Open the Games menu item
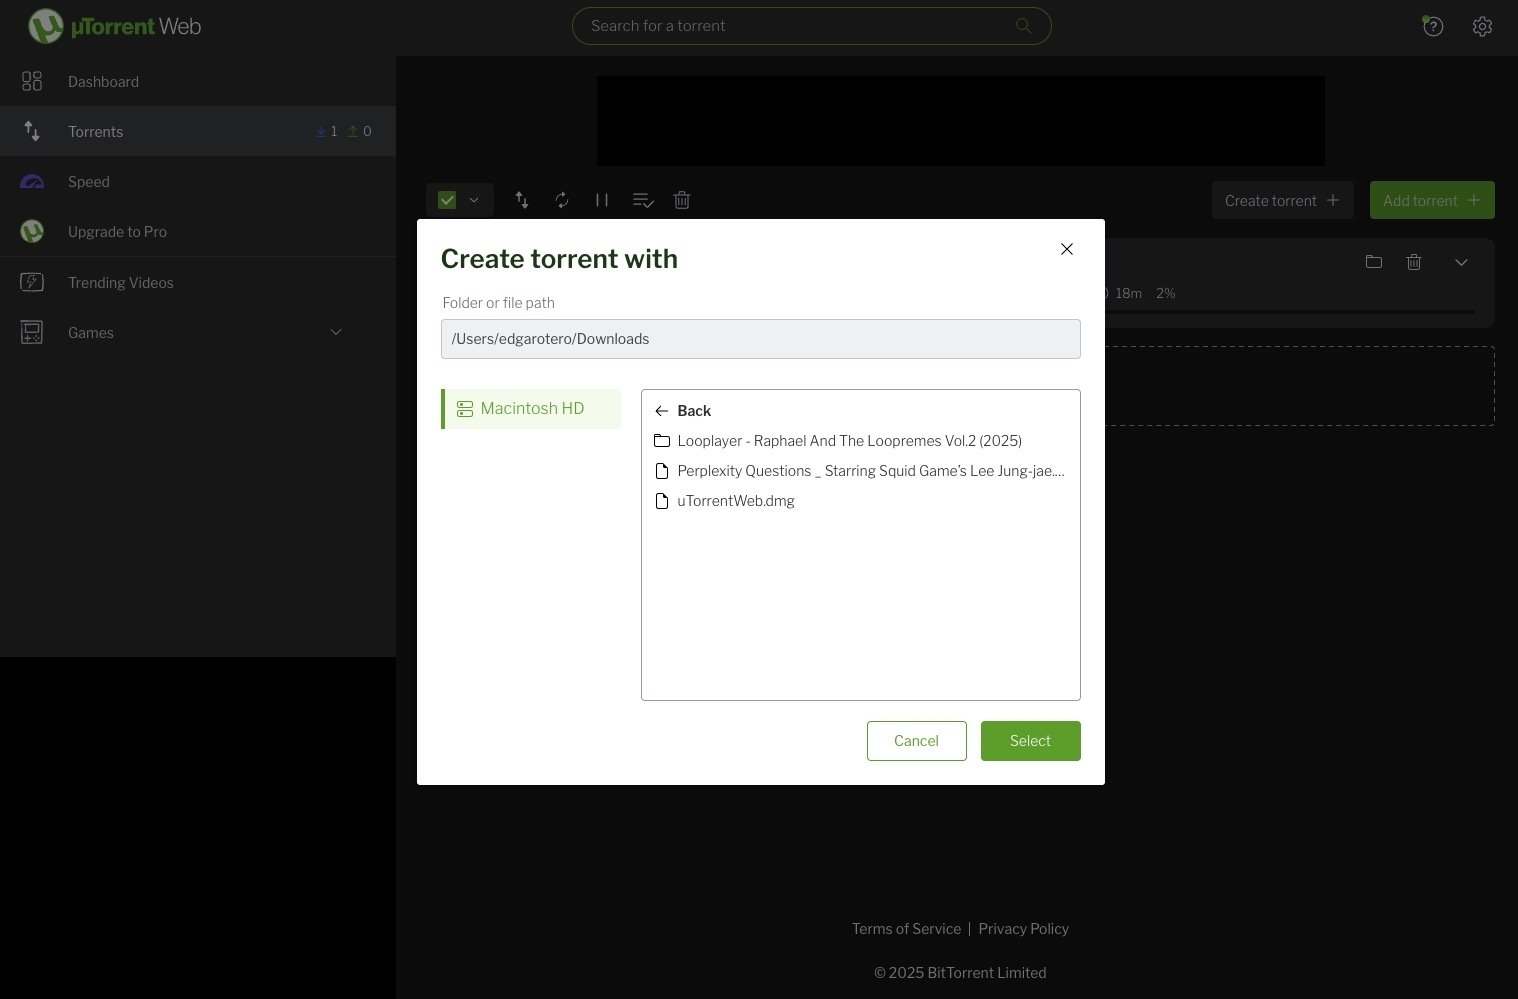 (198, 332)
